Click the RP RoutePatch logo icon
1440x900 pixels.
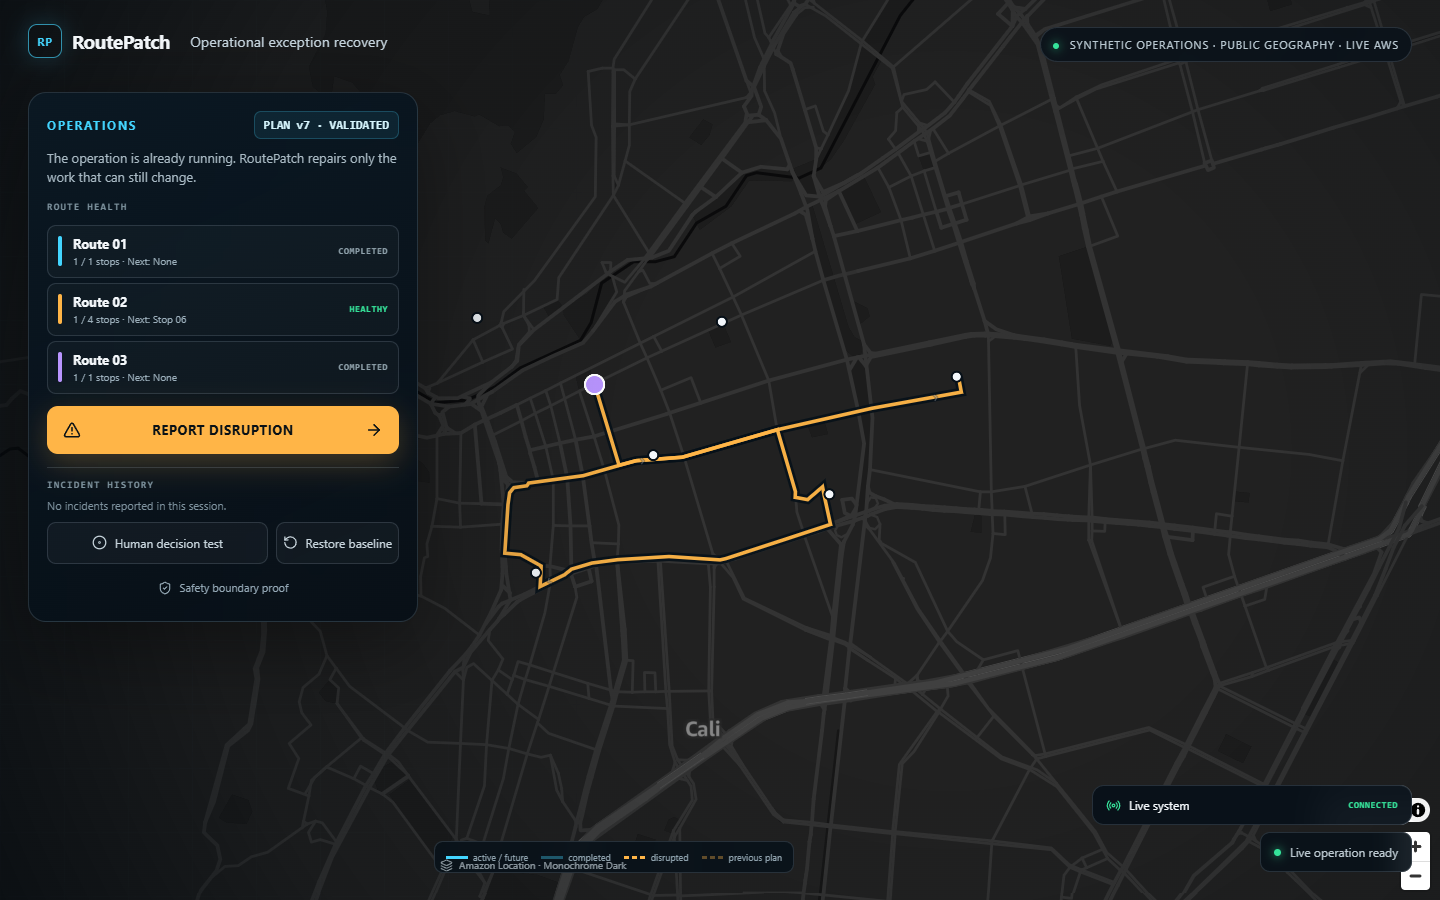[45, 42]
